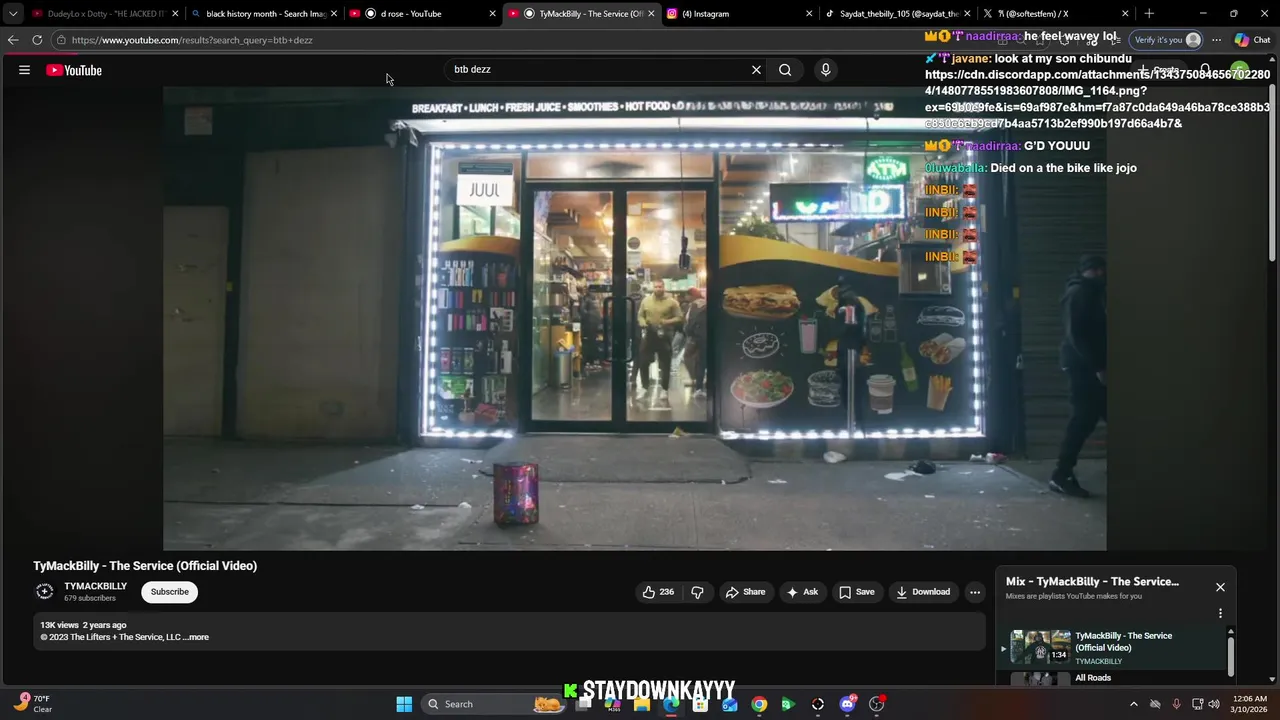
Task: Open the browser three-dot settings menu
Action: (1216, 40)
